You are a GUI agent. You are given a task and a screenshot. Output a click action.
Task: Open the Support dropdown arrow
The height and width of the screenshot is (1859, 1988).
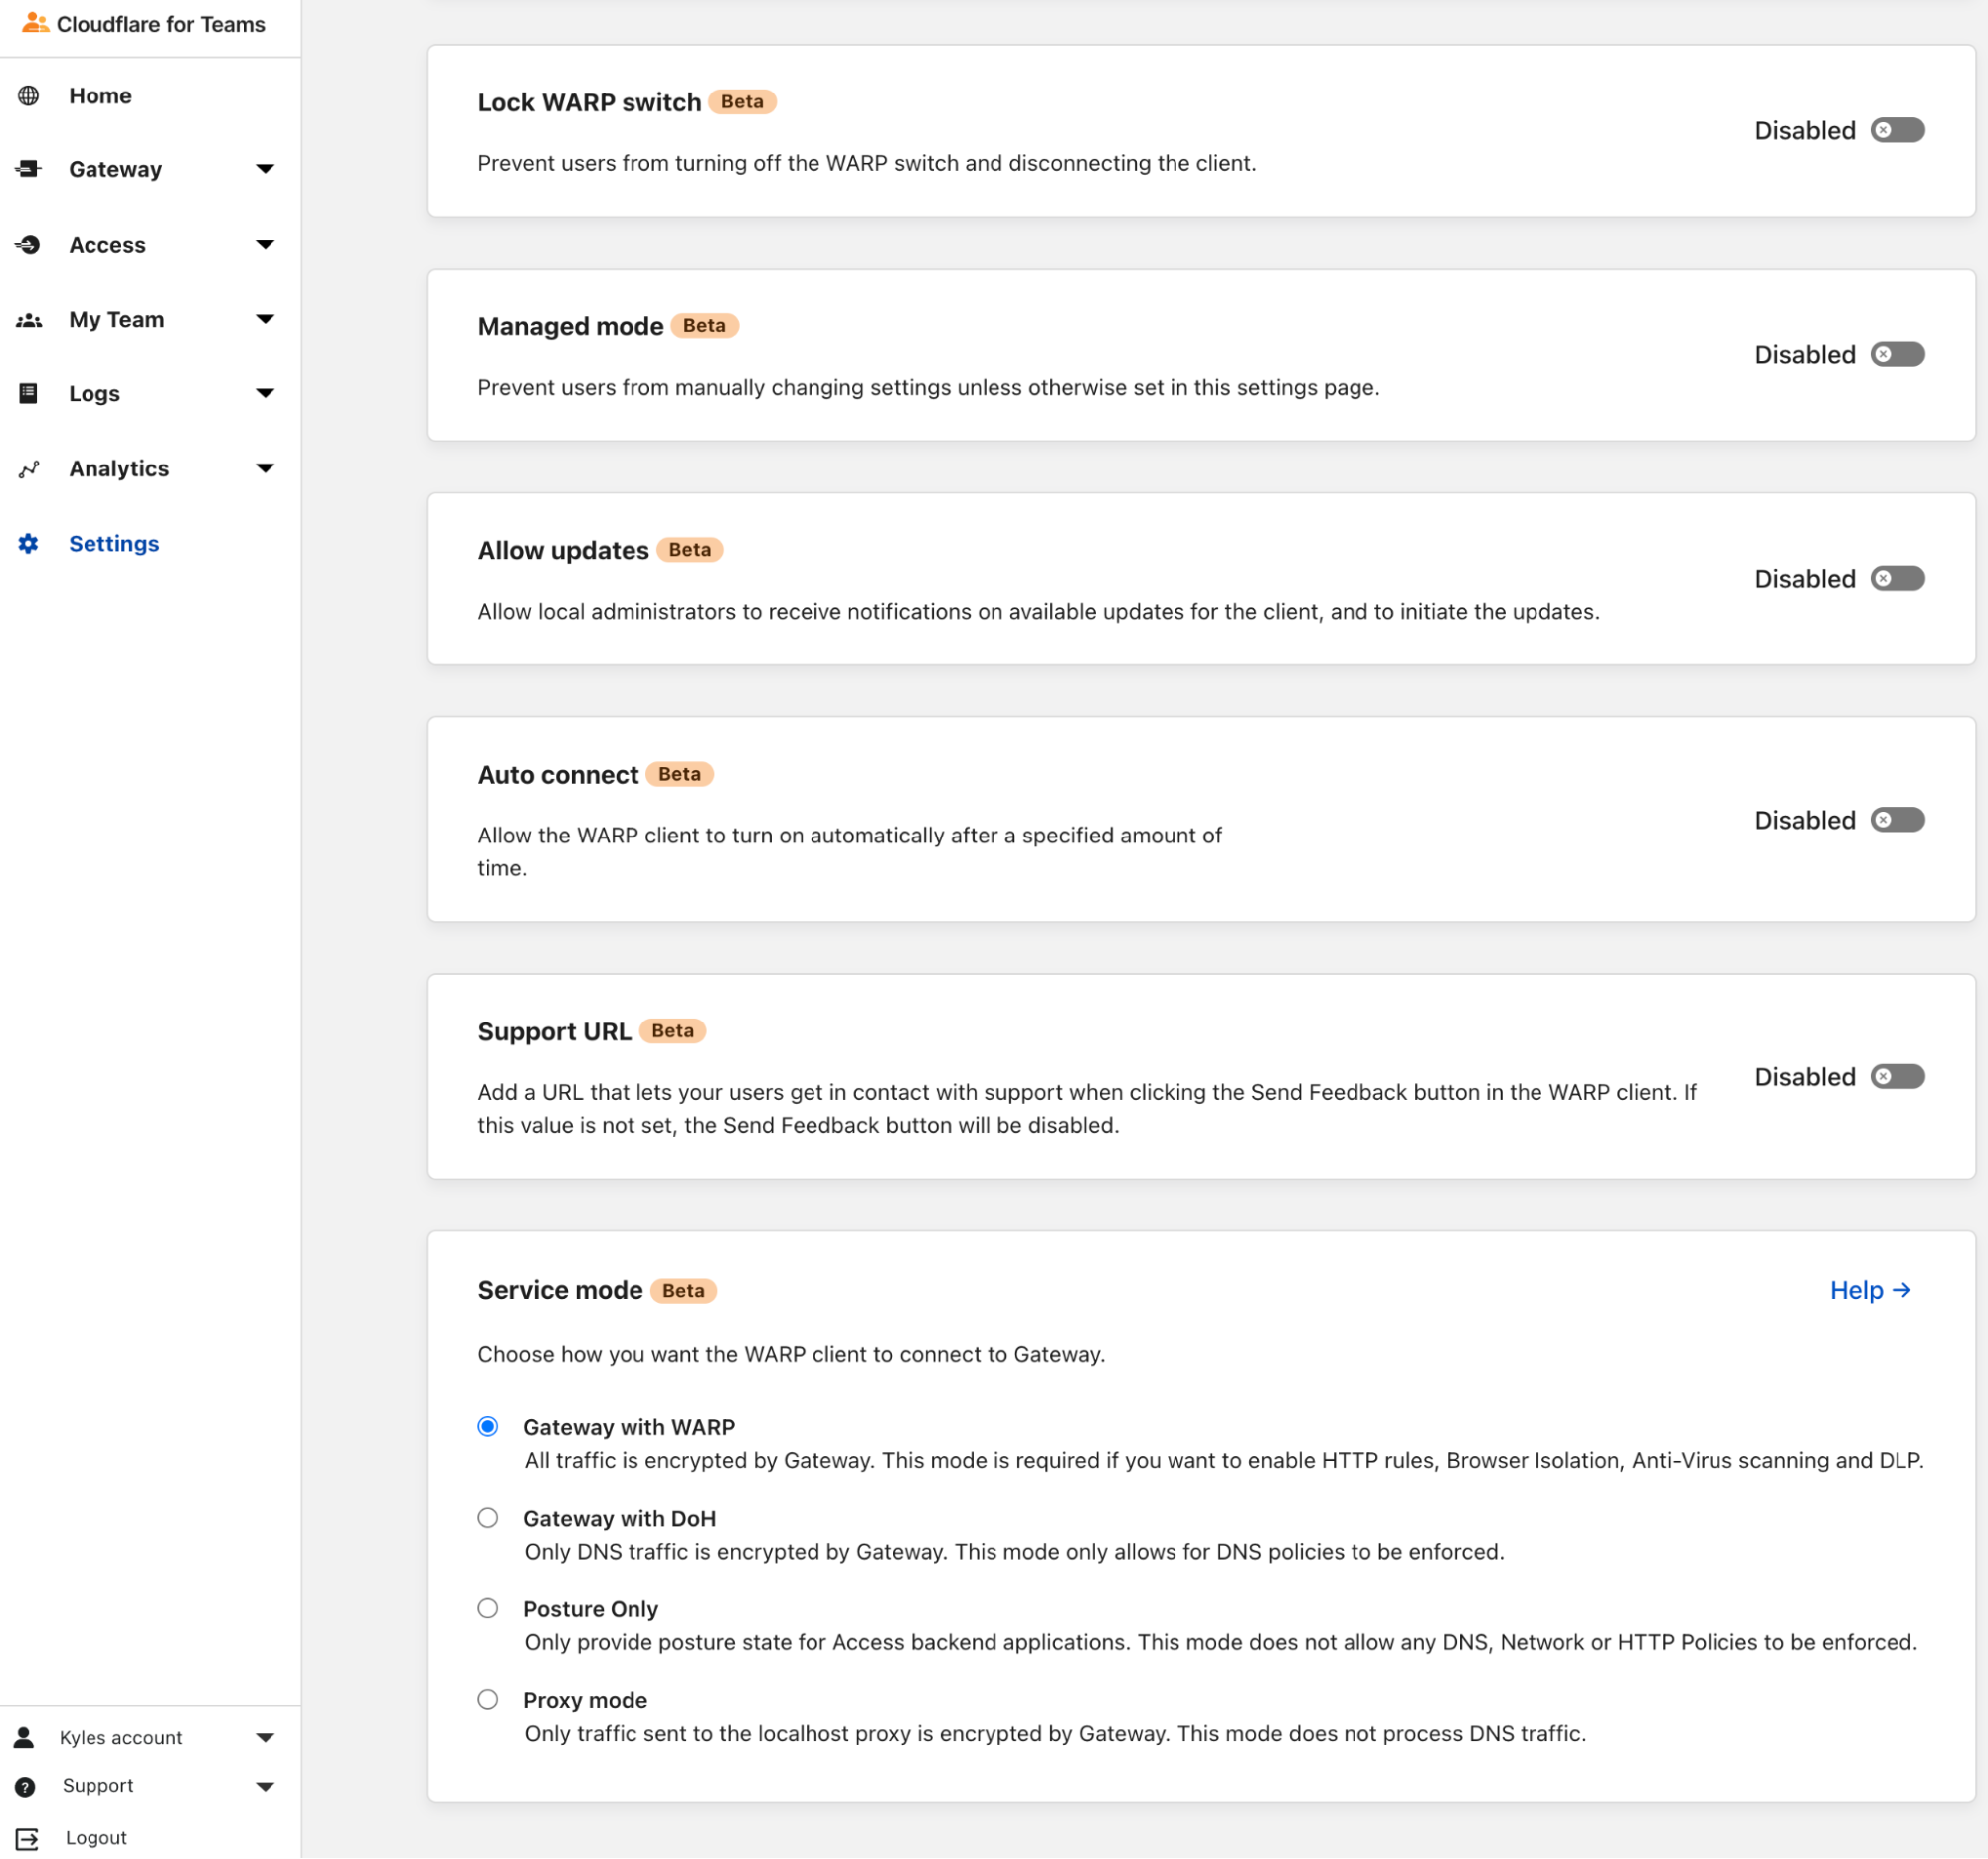point(265,1787)
